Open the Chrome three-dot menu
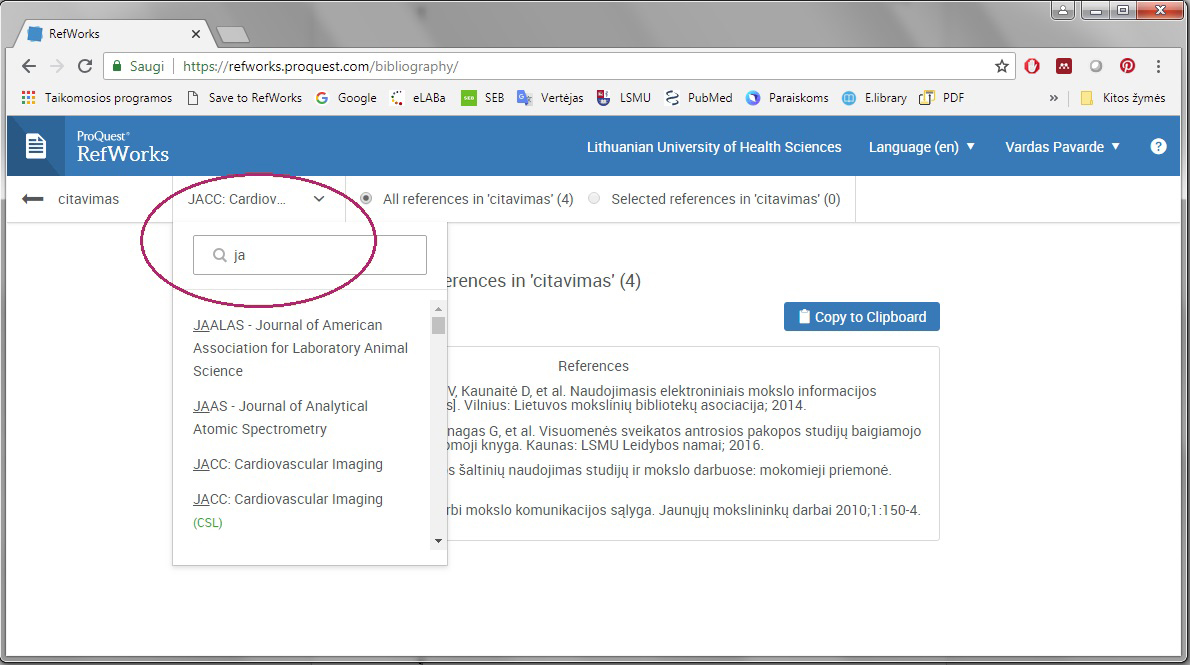The image size is (1190, 665). (1159, 66)
